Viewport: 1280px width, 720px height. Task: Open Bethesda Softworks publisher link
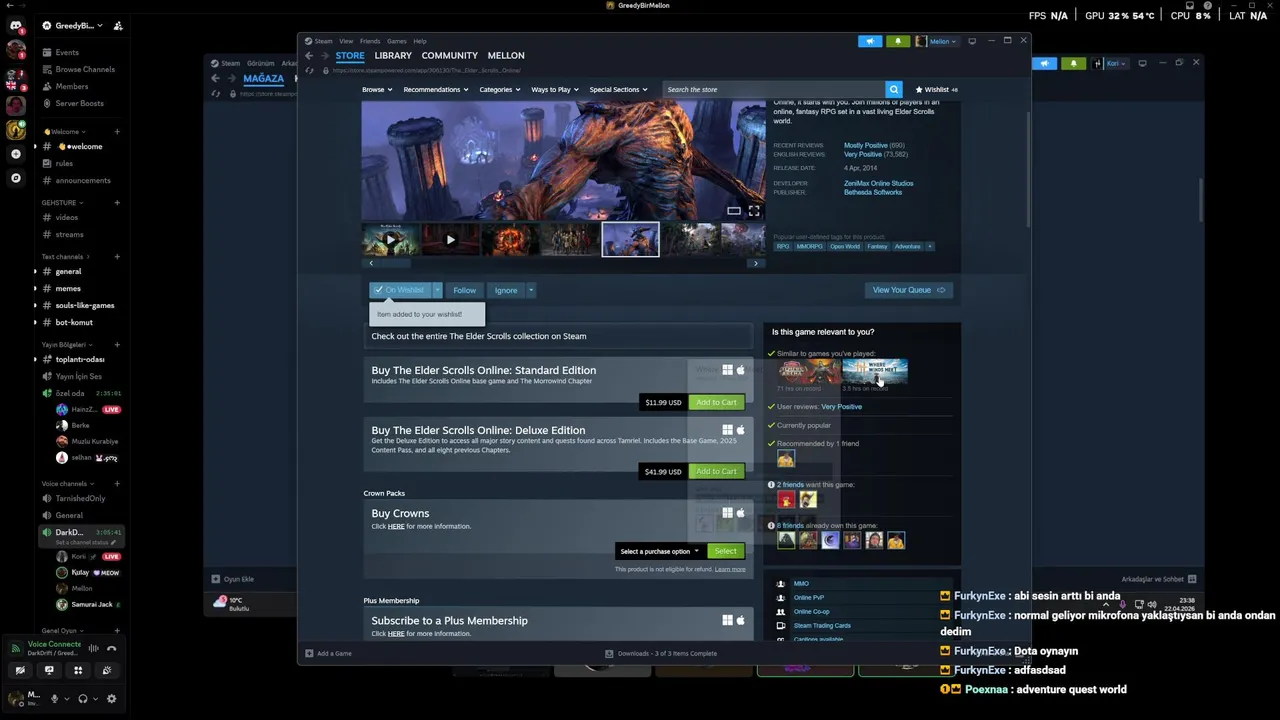(873, 192)
